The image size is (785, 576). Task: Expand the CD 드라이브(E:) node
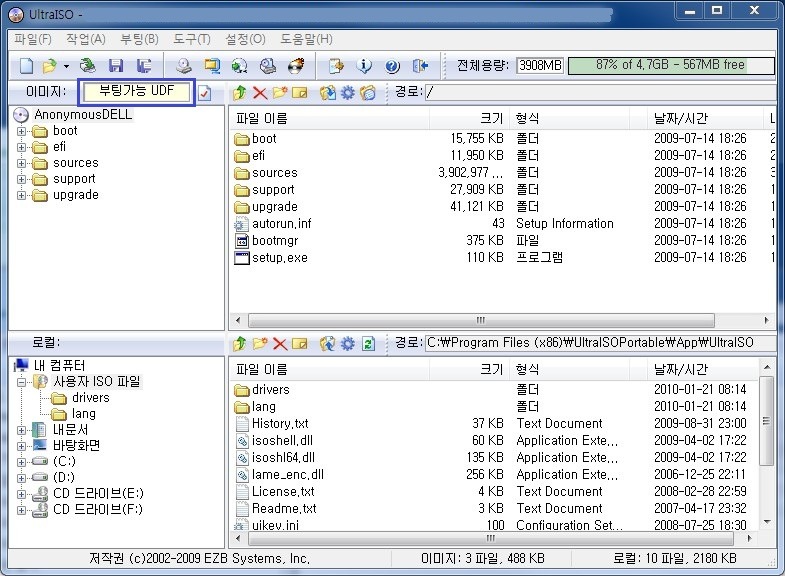(21, 494)
